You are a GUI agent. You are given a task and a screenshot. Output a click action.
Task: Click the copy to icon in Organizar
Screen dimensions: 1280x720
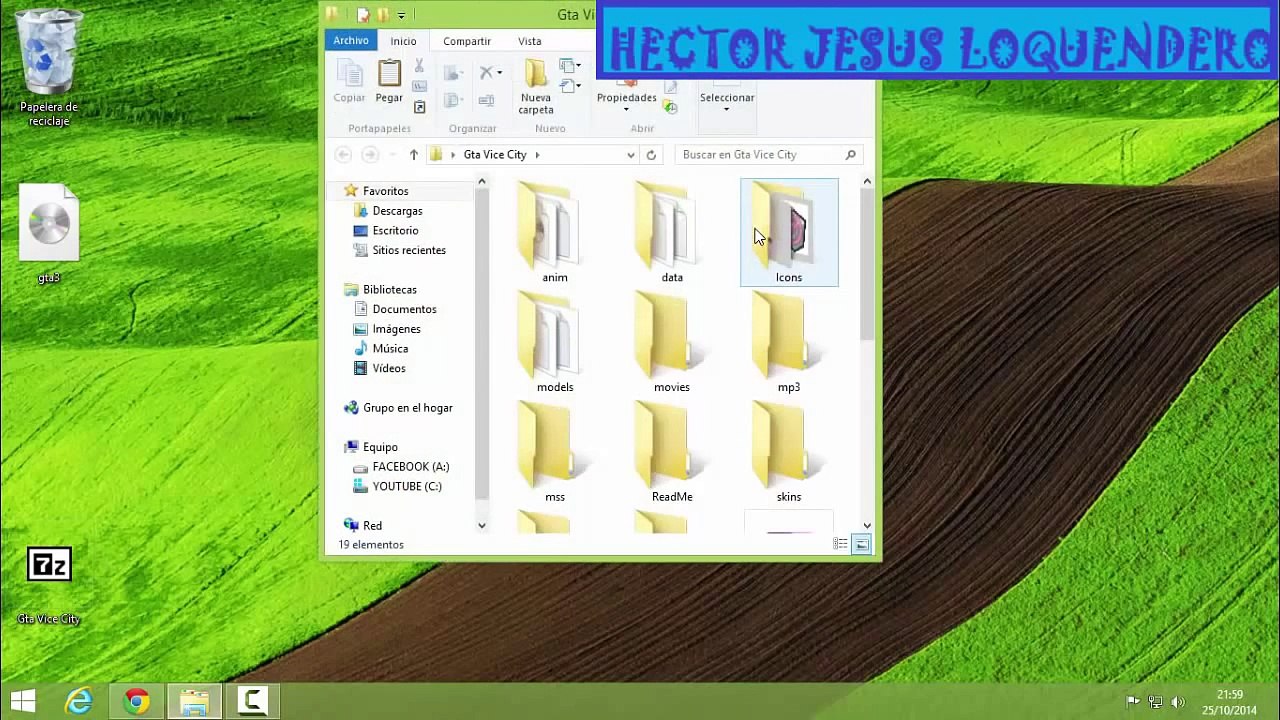[x=452, y=100]
